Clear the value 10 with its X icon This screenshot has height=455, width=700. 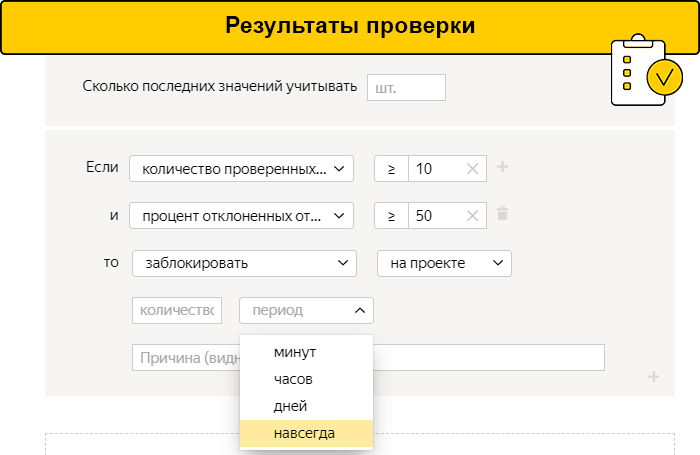coord(473,169)
